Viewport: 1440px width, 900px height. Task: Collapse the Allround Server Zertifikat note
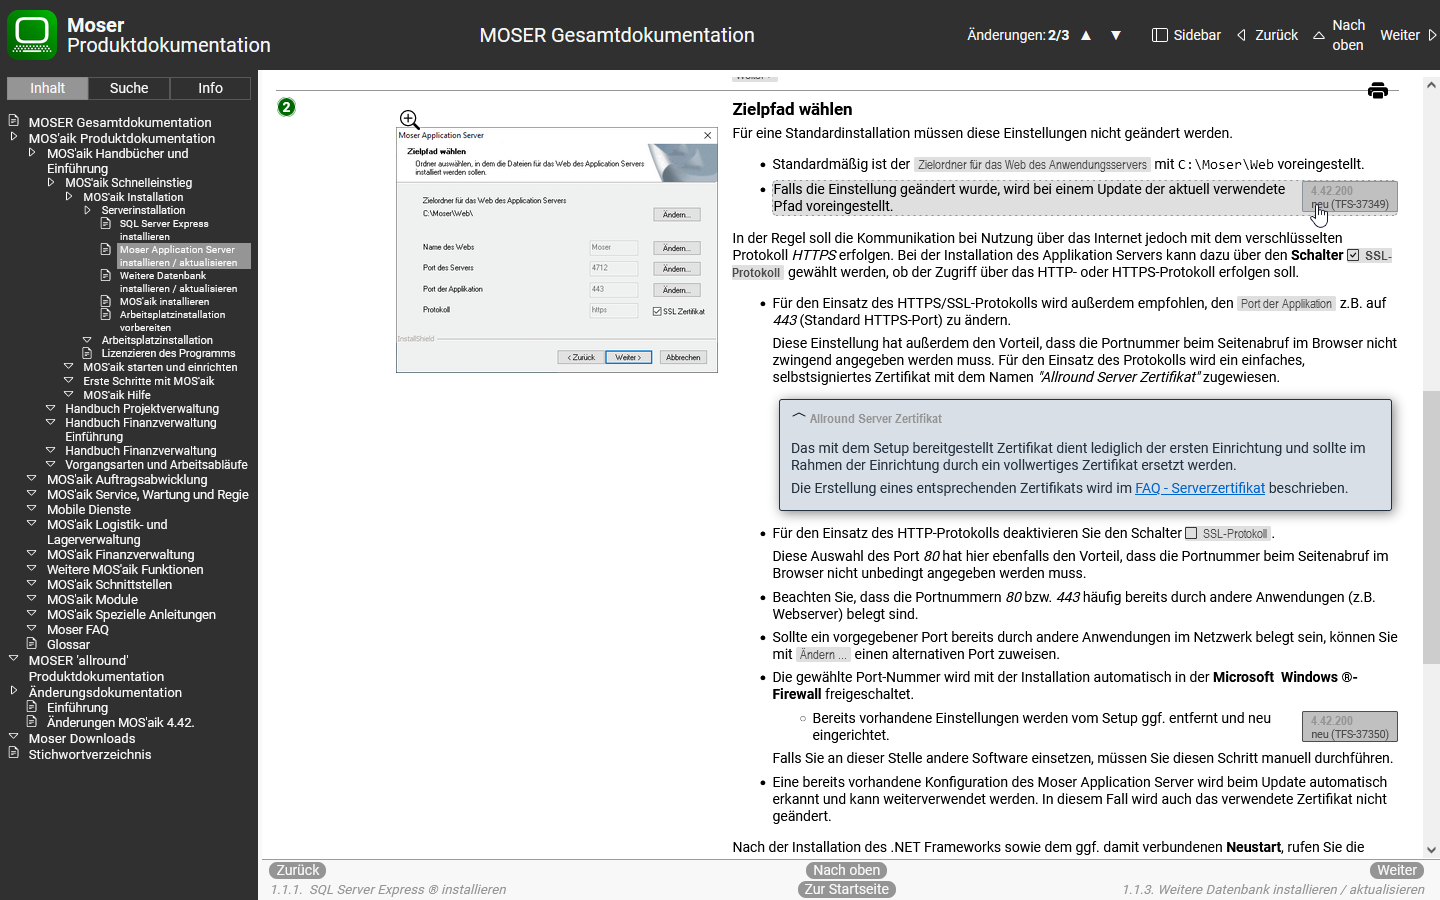coord(799,417)
